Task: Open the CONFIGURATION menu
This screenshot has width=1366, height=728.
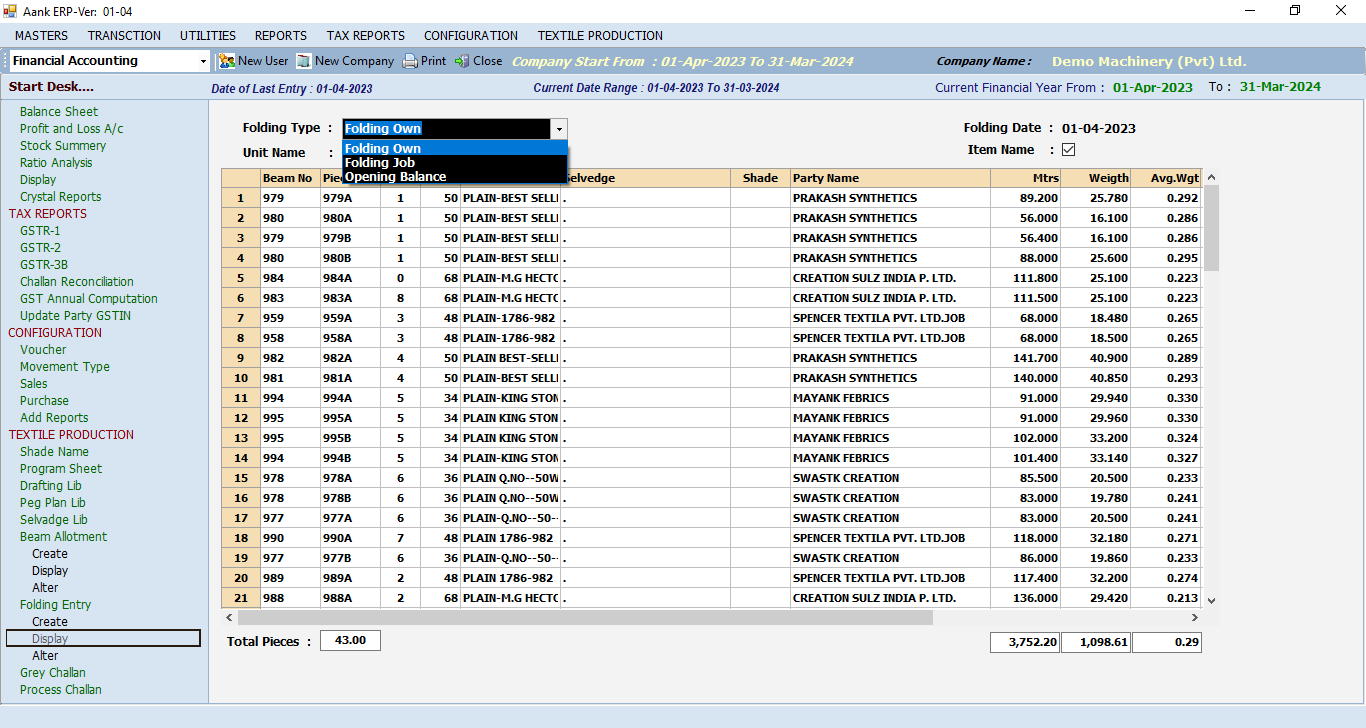Action: click(471, 35)
